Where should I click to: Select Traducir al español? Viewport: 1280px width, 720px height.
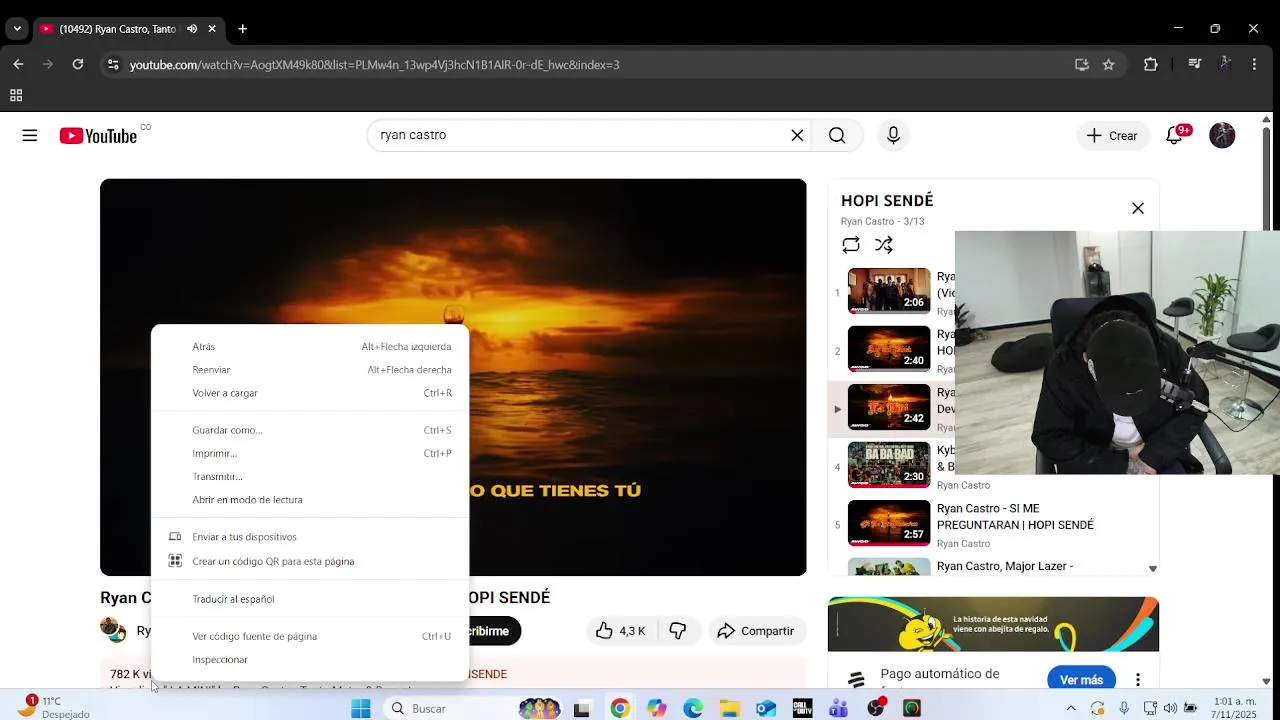[x=310, y=599]
